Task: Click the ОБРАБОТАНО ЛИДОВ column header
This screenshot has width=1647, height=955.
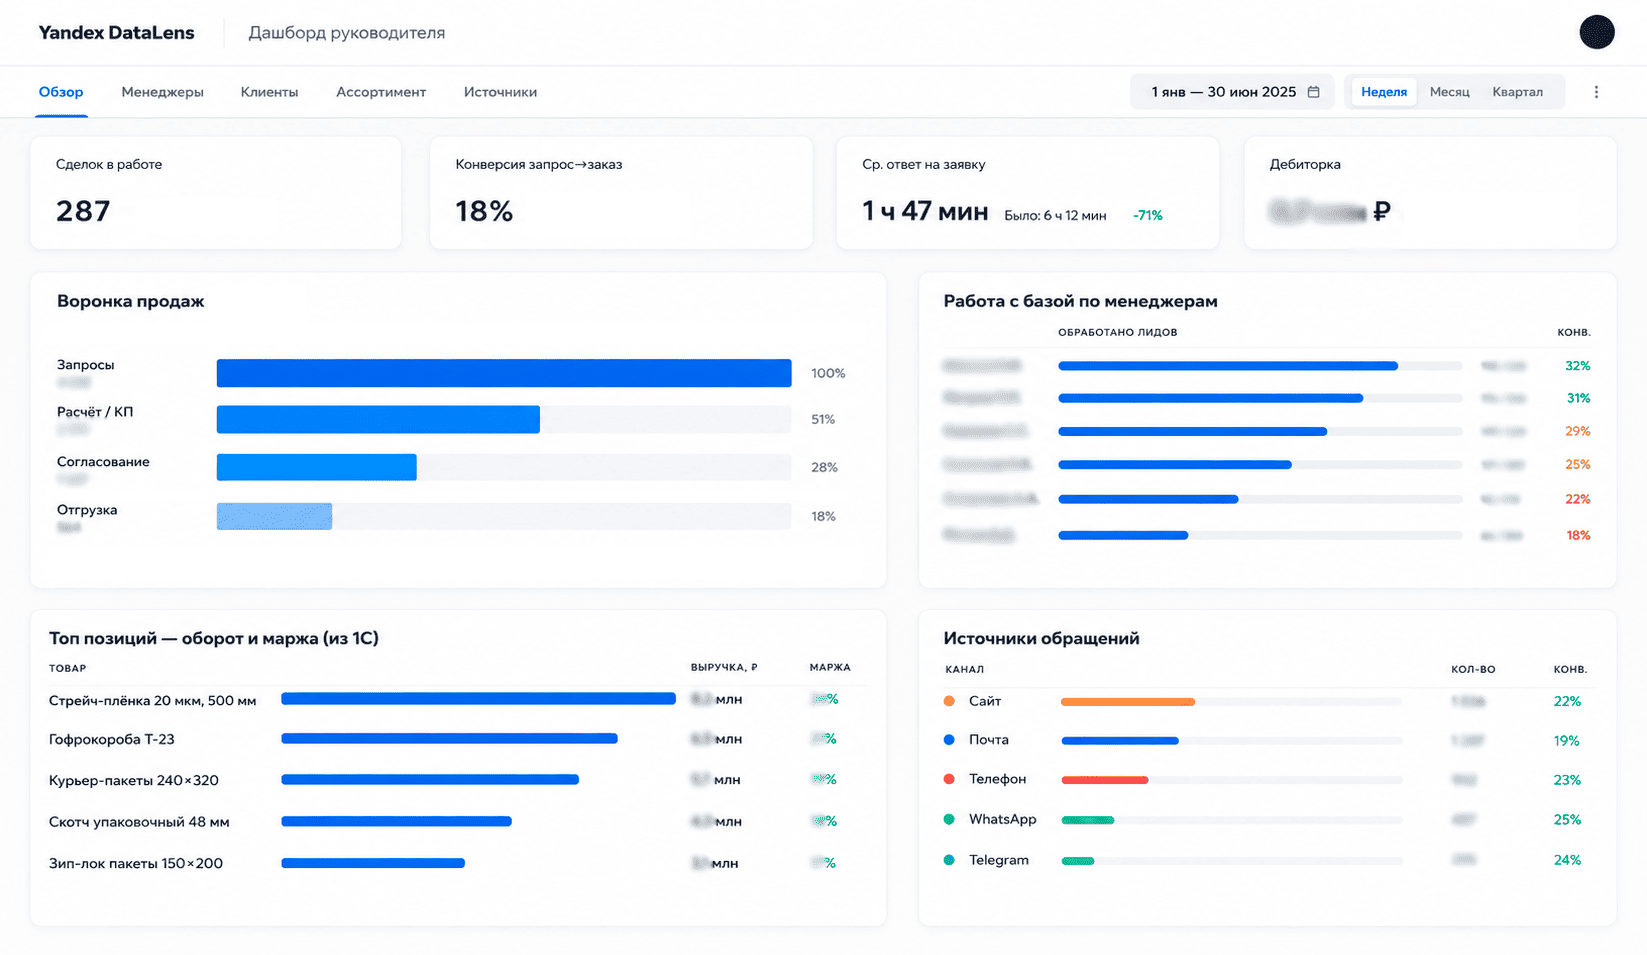Action: [1117, 332]
